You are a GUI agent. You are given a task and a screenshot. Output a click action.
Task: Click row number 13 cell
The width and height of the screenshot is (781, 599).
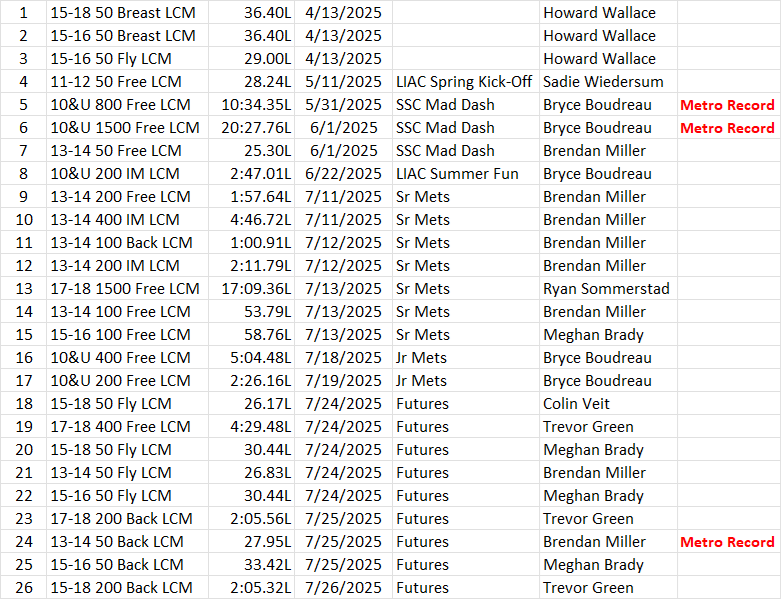[x=24, y=289]
